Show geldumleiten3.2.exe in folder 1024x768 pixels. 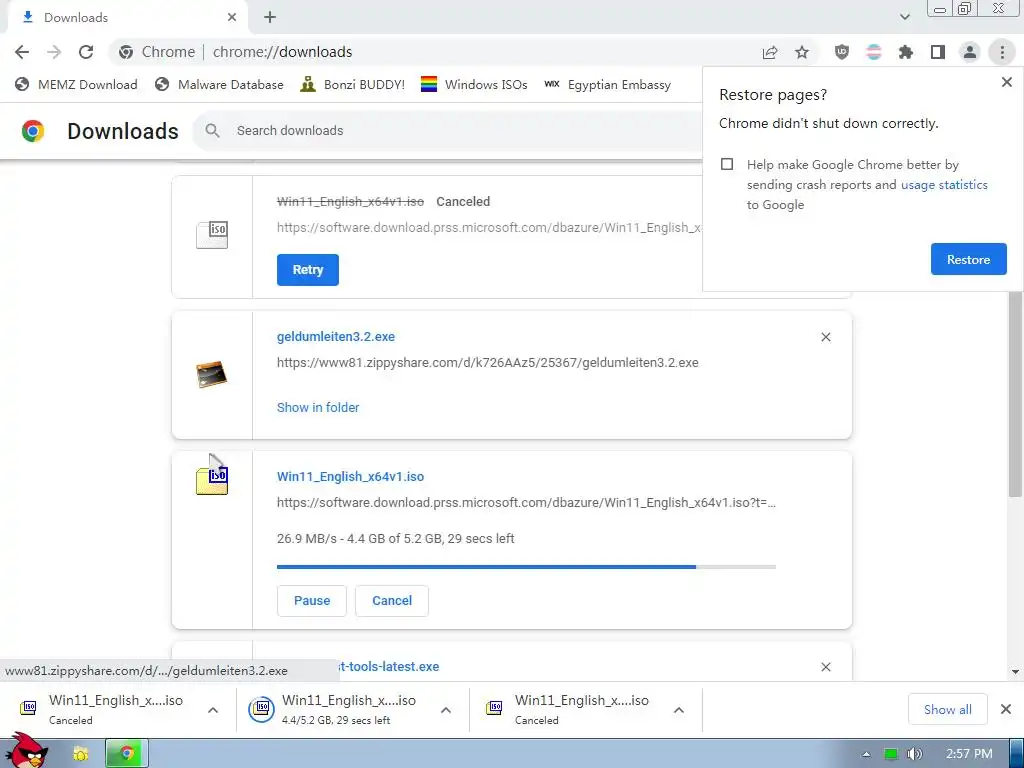coord(318,408)
